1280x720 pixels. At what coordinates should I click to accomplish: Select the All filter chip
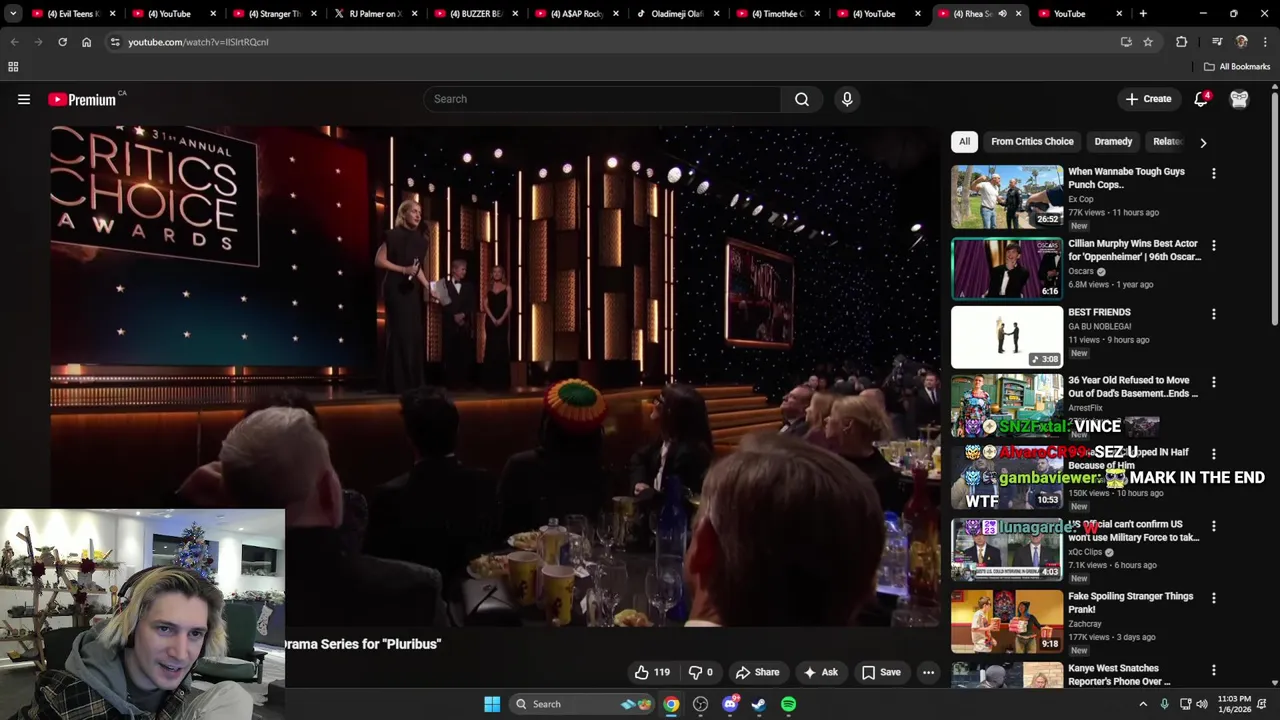(x=964, y=141)
